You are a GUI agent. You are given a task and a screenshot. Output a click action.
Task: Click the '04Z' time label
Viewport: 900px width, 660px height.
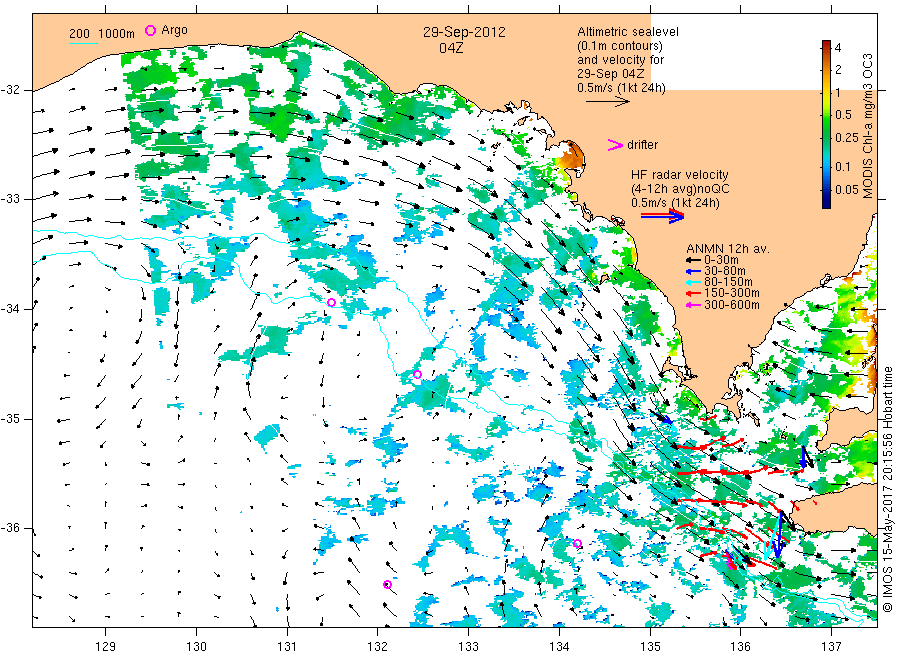451,48
